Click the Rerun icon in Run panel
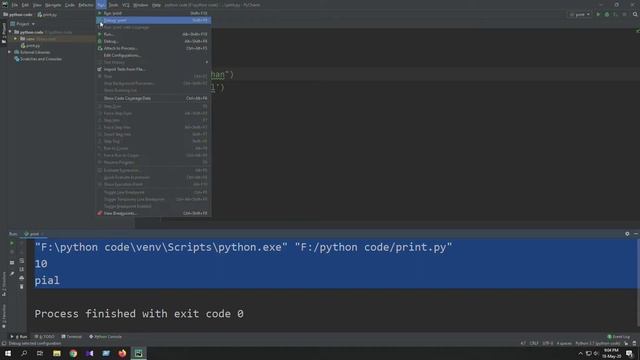Viewport: 640px width, 360px height. click(12, 243)
